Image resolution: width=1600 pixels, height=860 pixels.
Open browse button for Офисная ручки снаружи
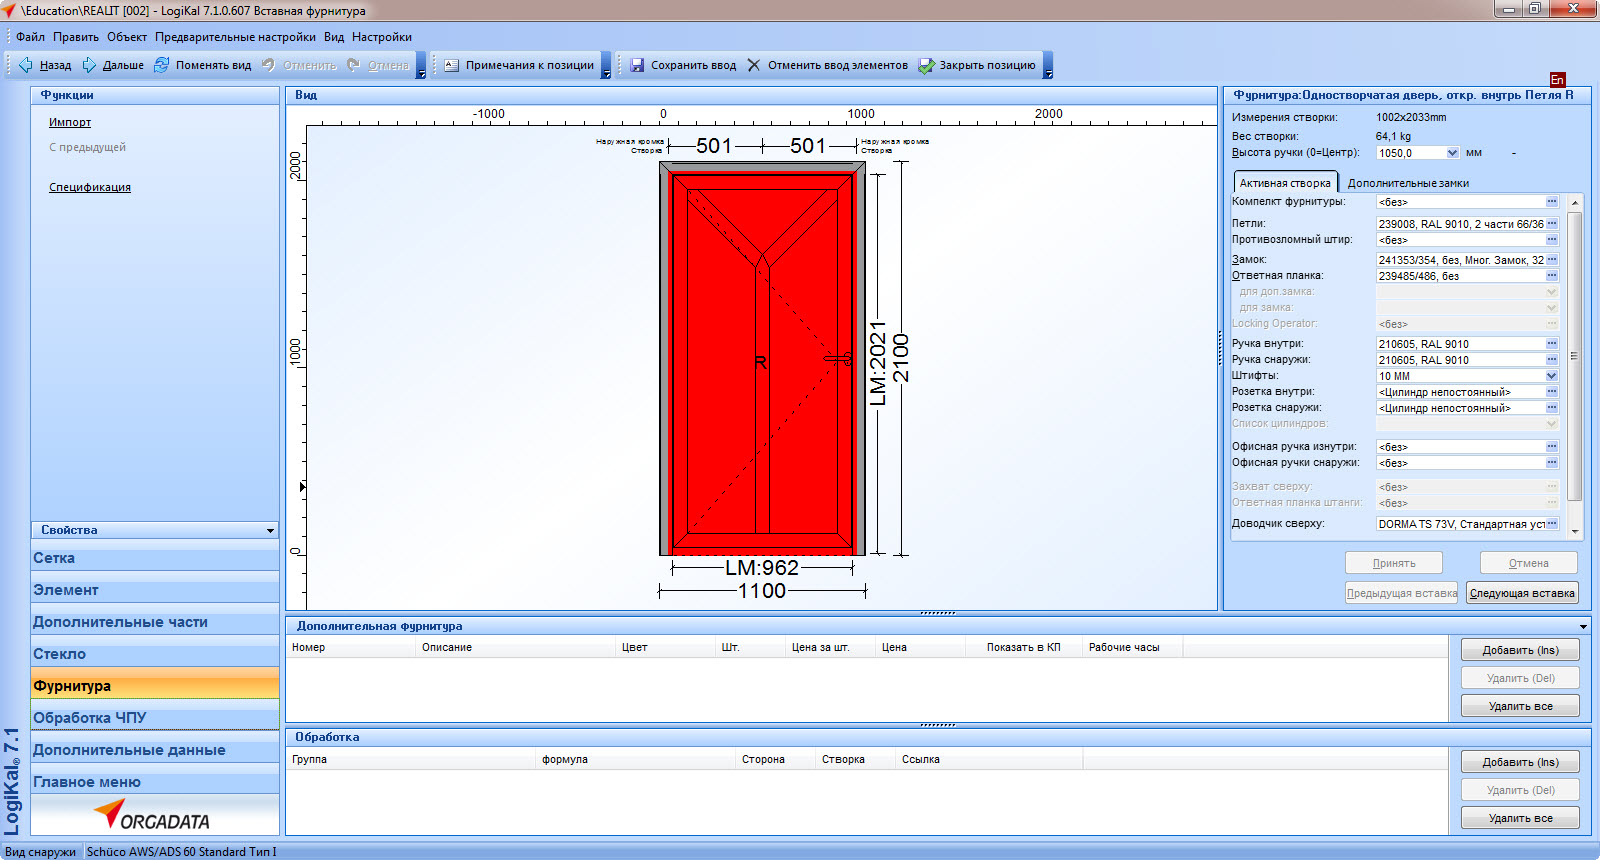[x=1552, y=463]
